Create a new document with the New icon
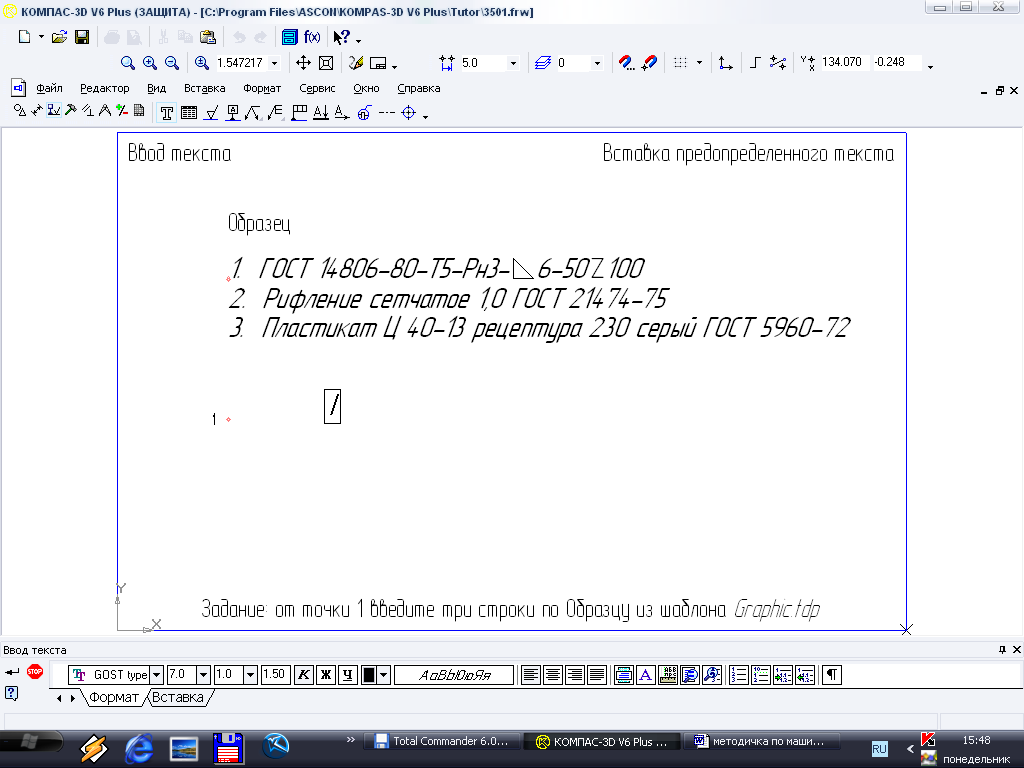The height and width of the screenshot is (768, 1024). (24, 37)
